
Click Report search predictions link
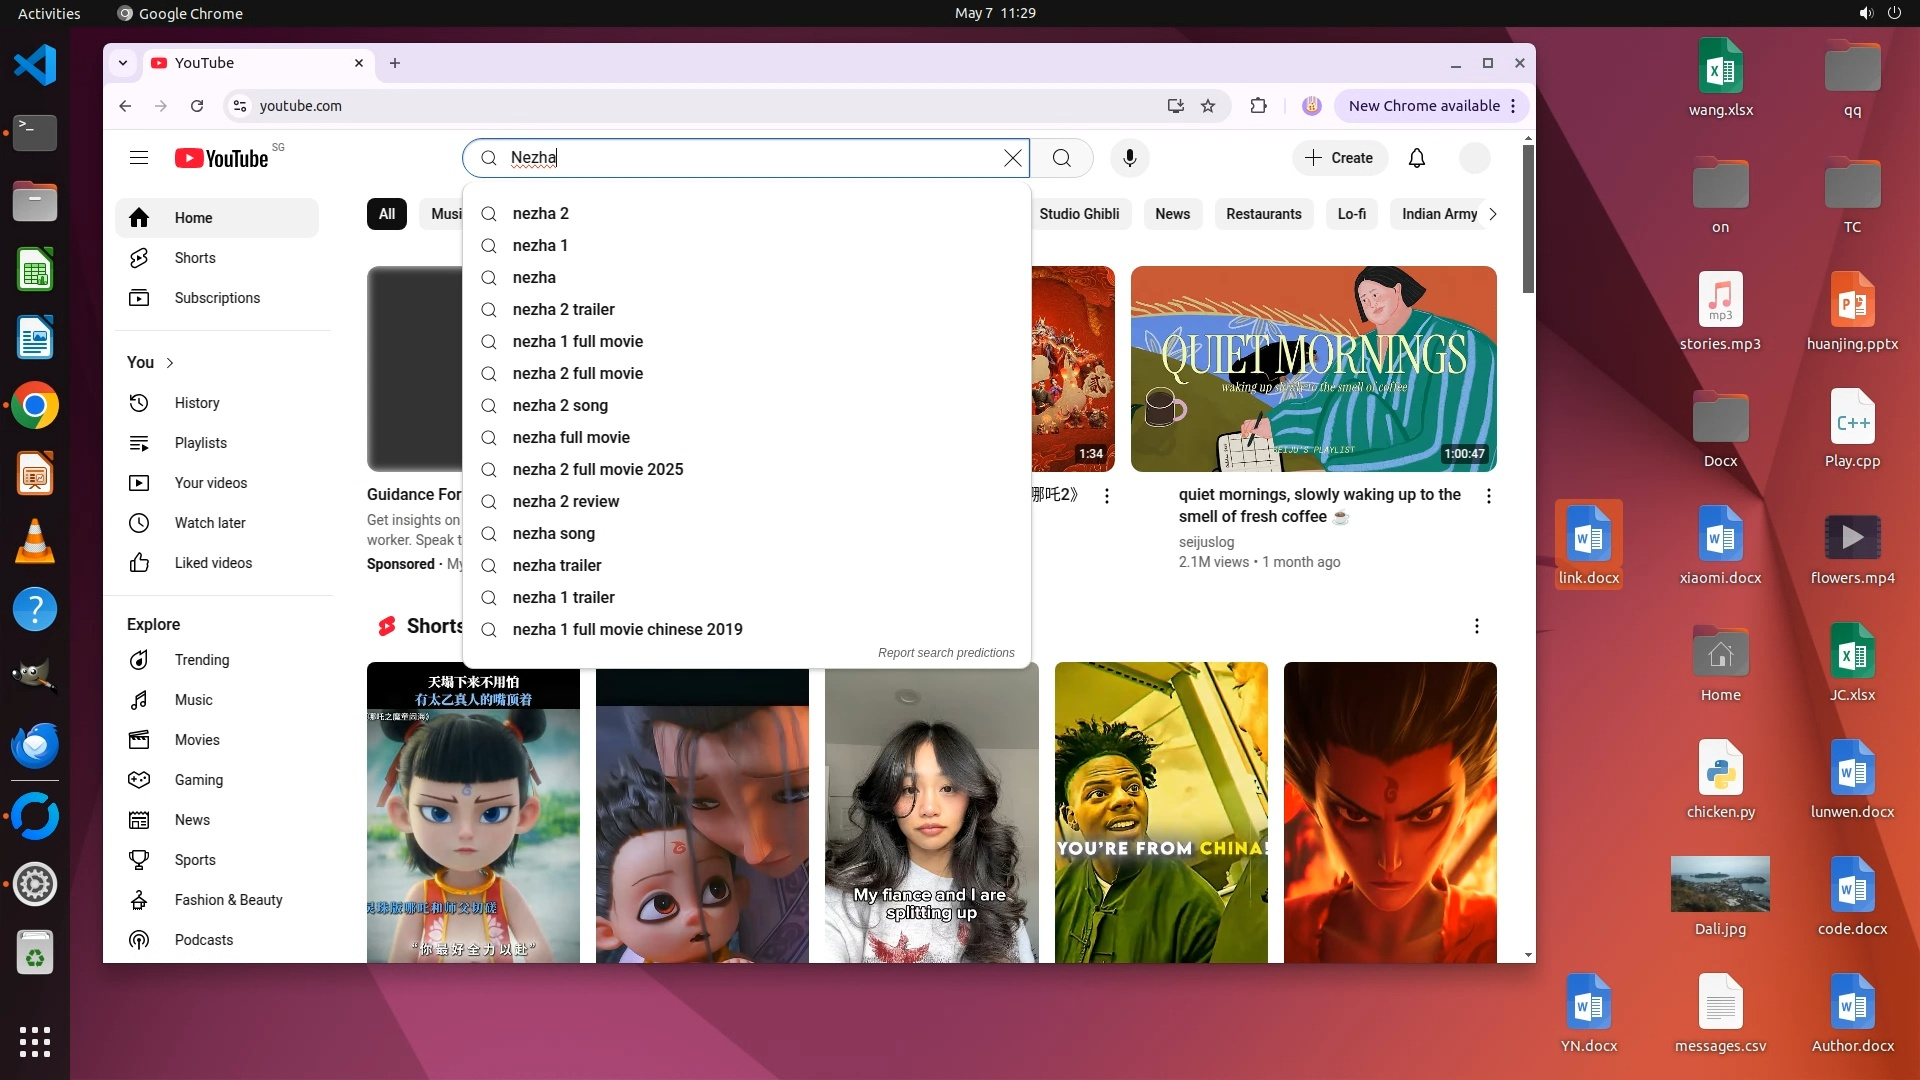tap(945, 653)
